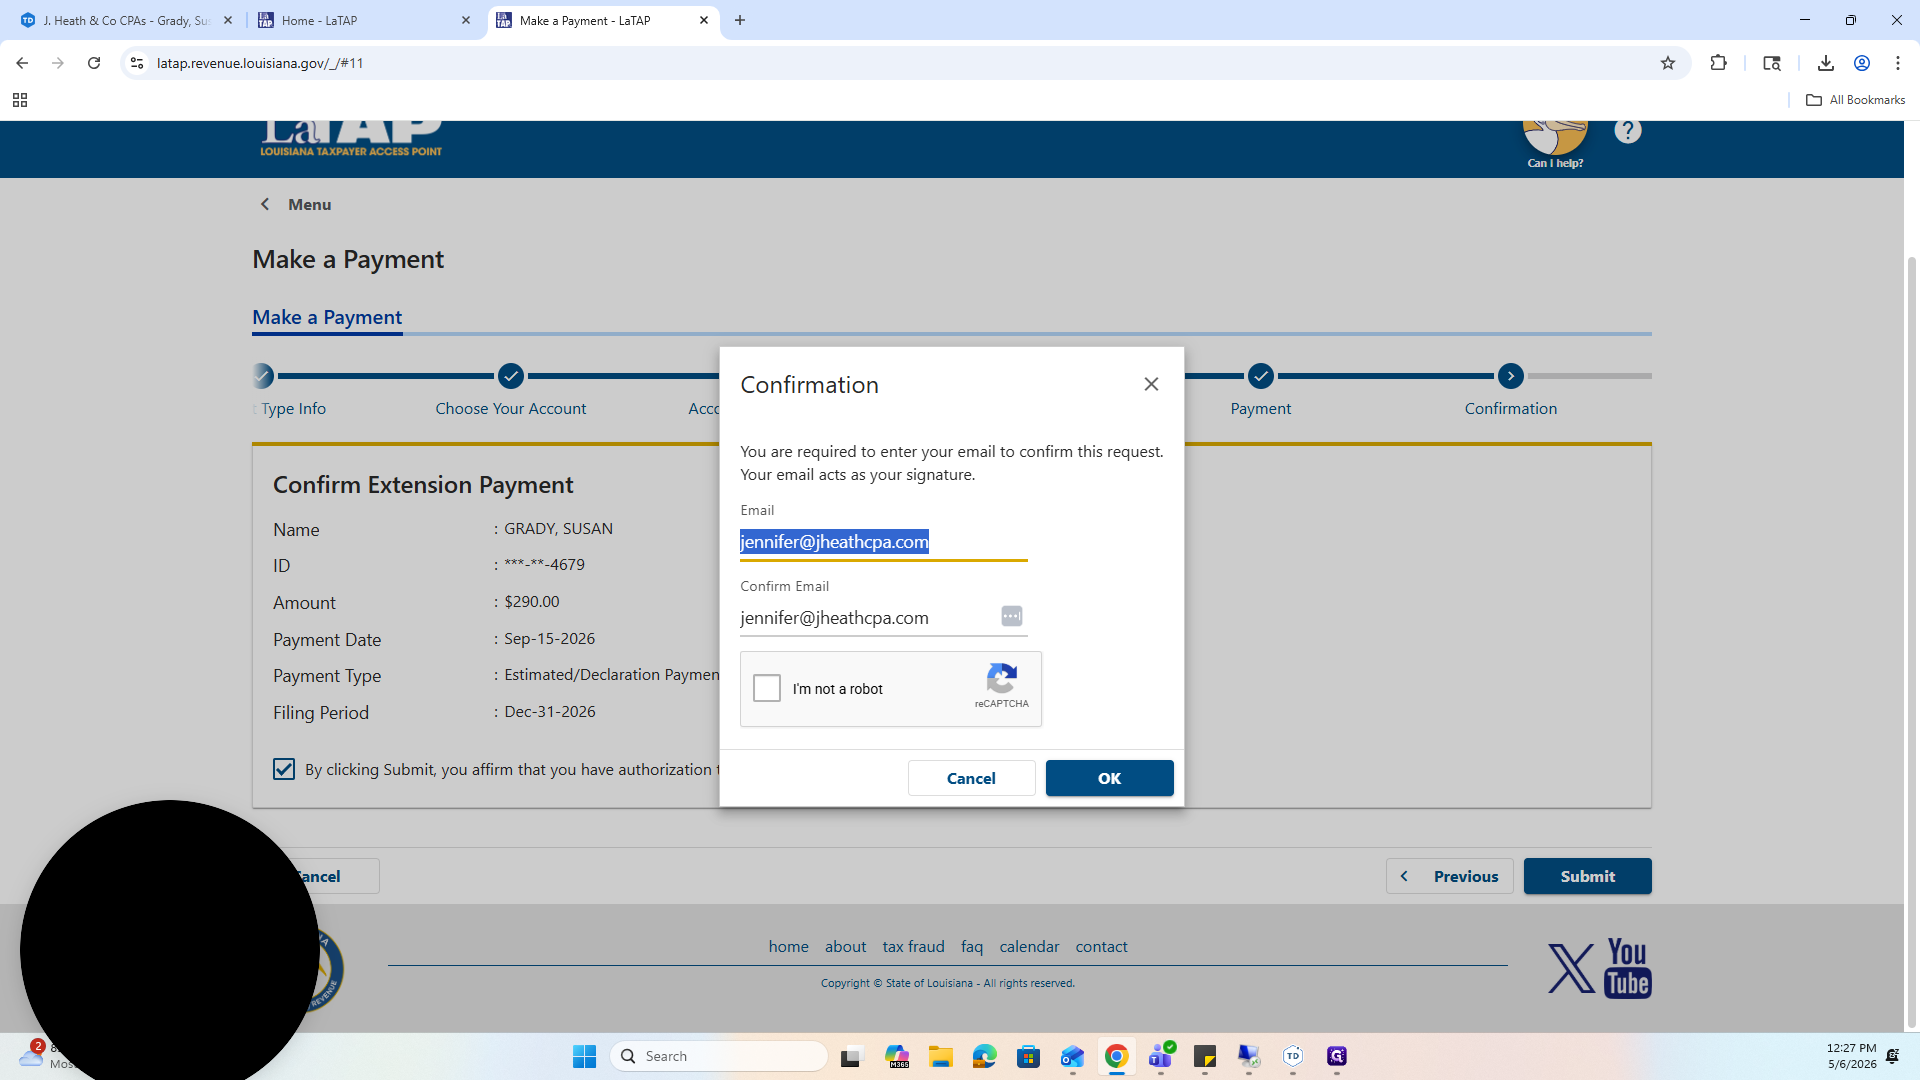Screen dimensions: 1920x1080
Task: Go back with the Previous button
Action: click(1449, 876)
